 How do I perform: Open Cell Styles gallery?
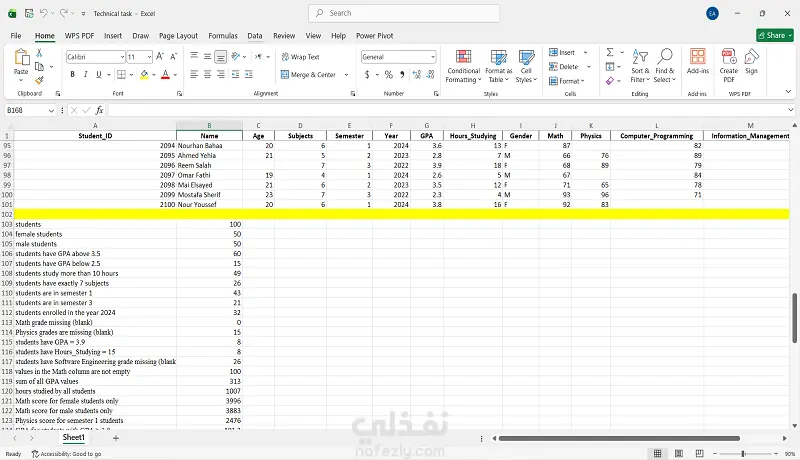coord(526,66)
